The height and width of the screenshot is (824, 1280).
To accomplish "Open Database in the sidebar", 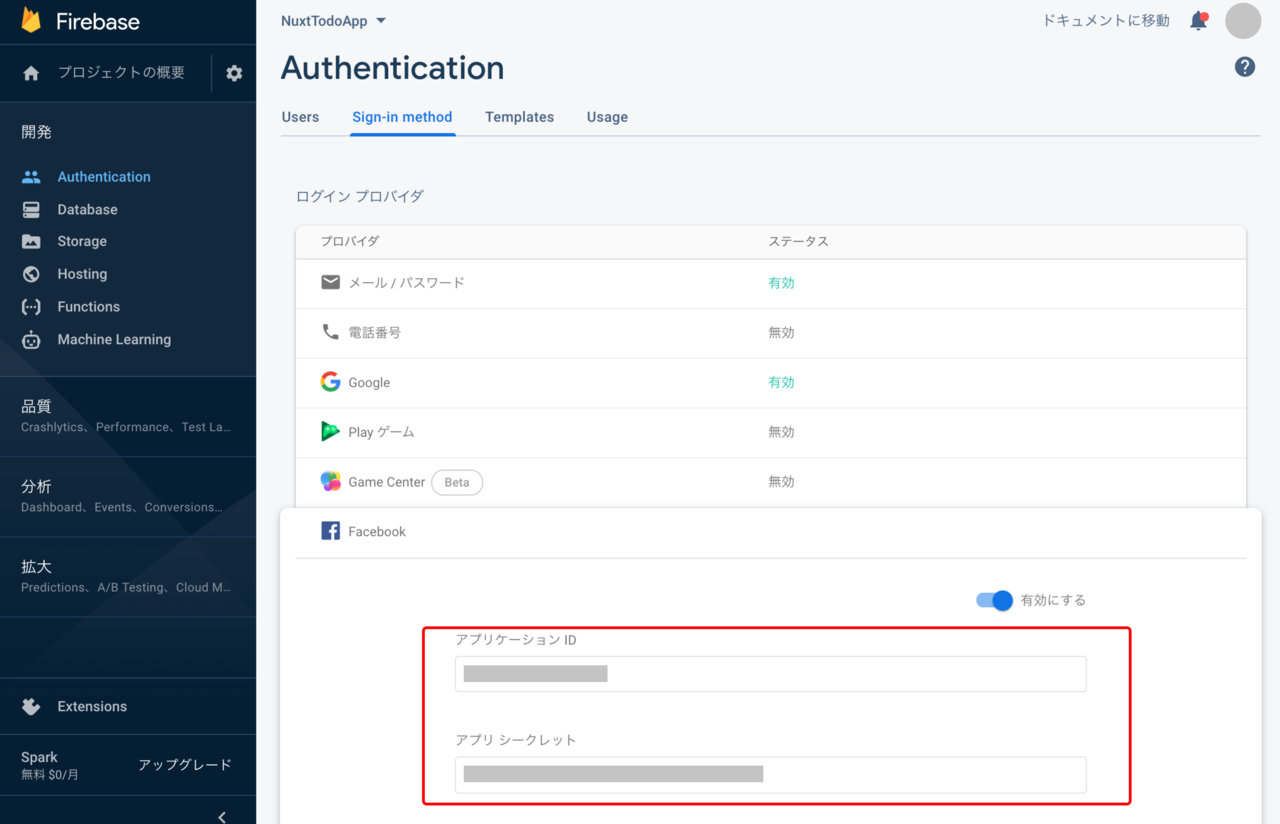I will click(87, 210).
